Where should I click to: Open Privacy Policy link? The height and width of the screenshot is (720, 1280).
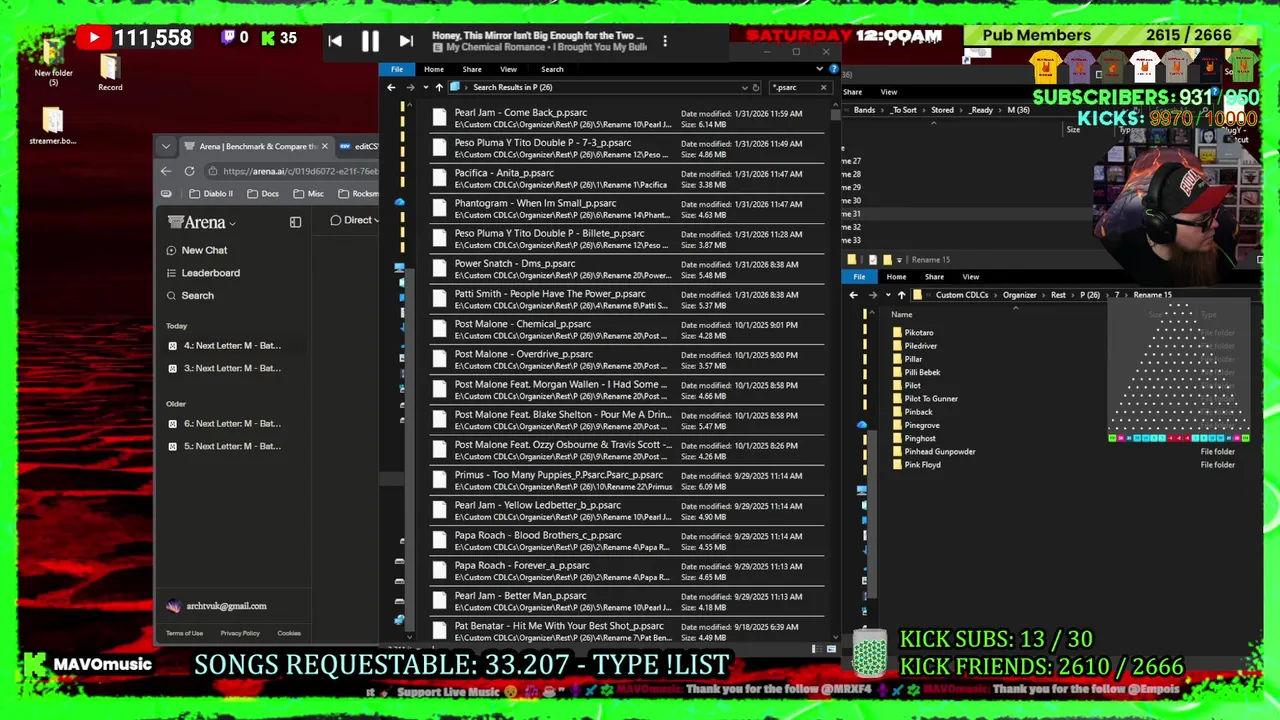click(240, 633)
